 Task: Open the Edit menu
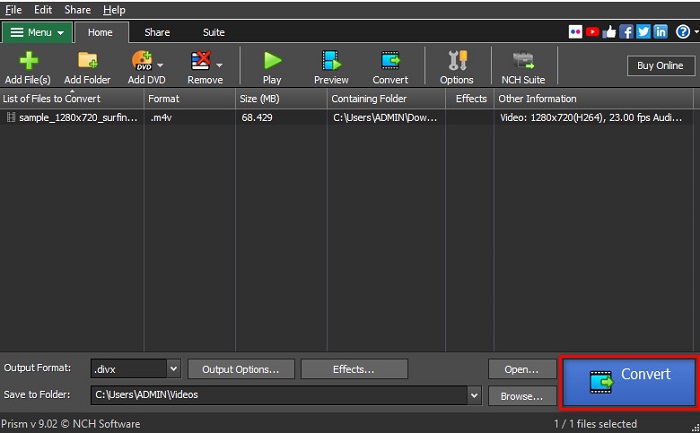pos(43,10)
